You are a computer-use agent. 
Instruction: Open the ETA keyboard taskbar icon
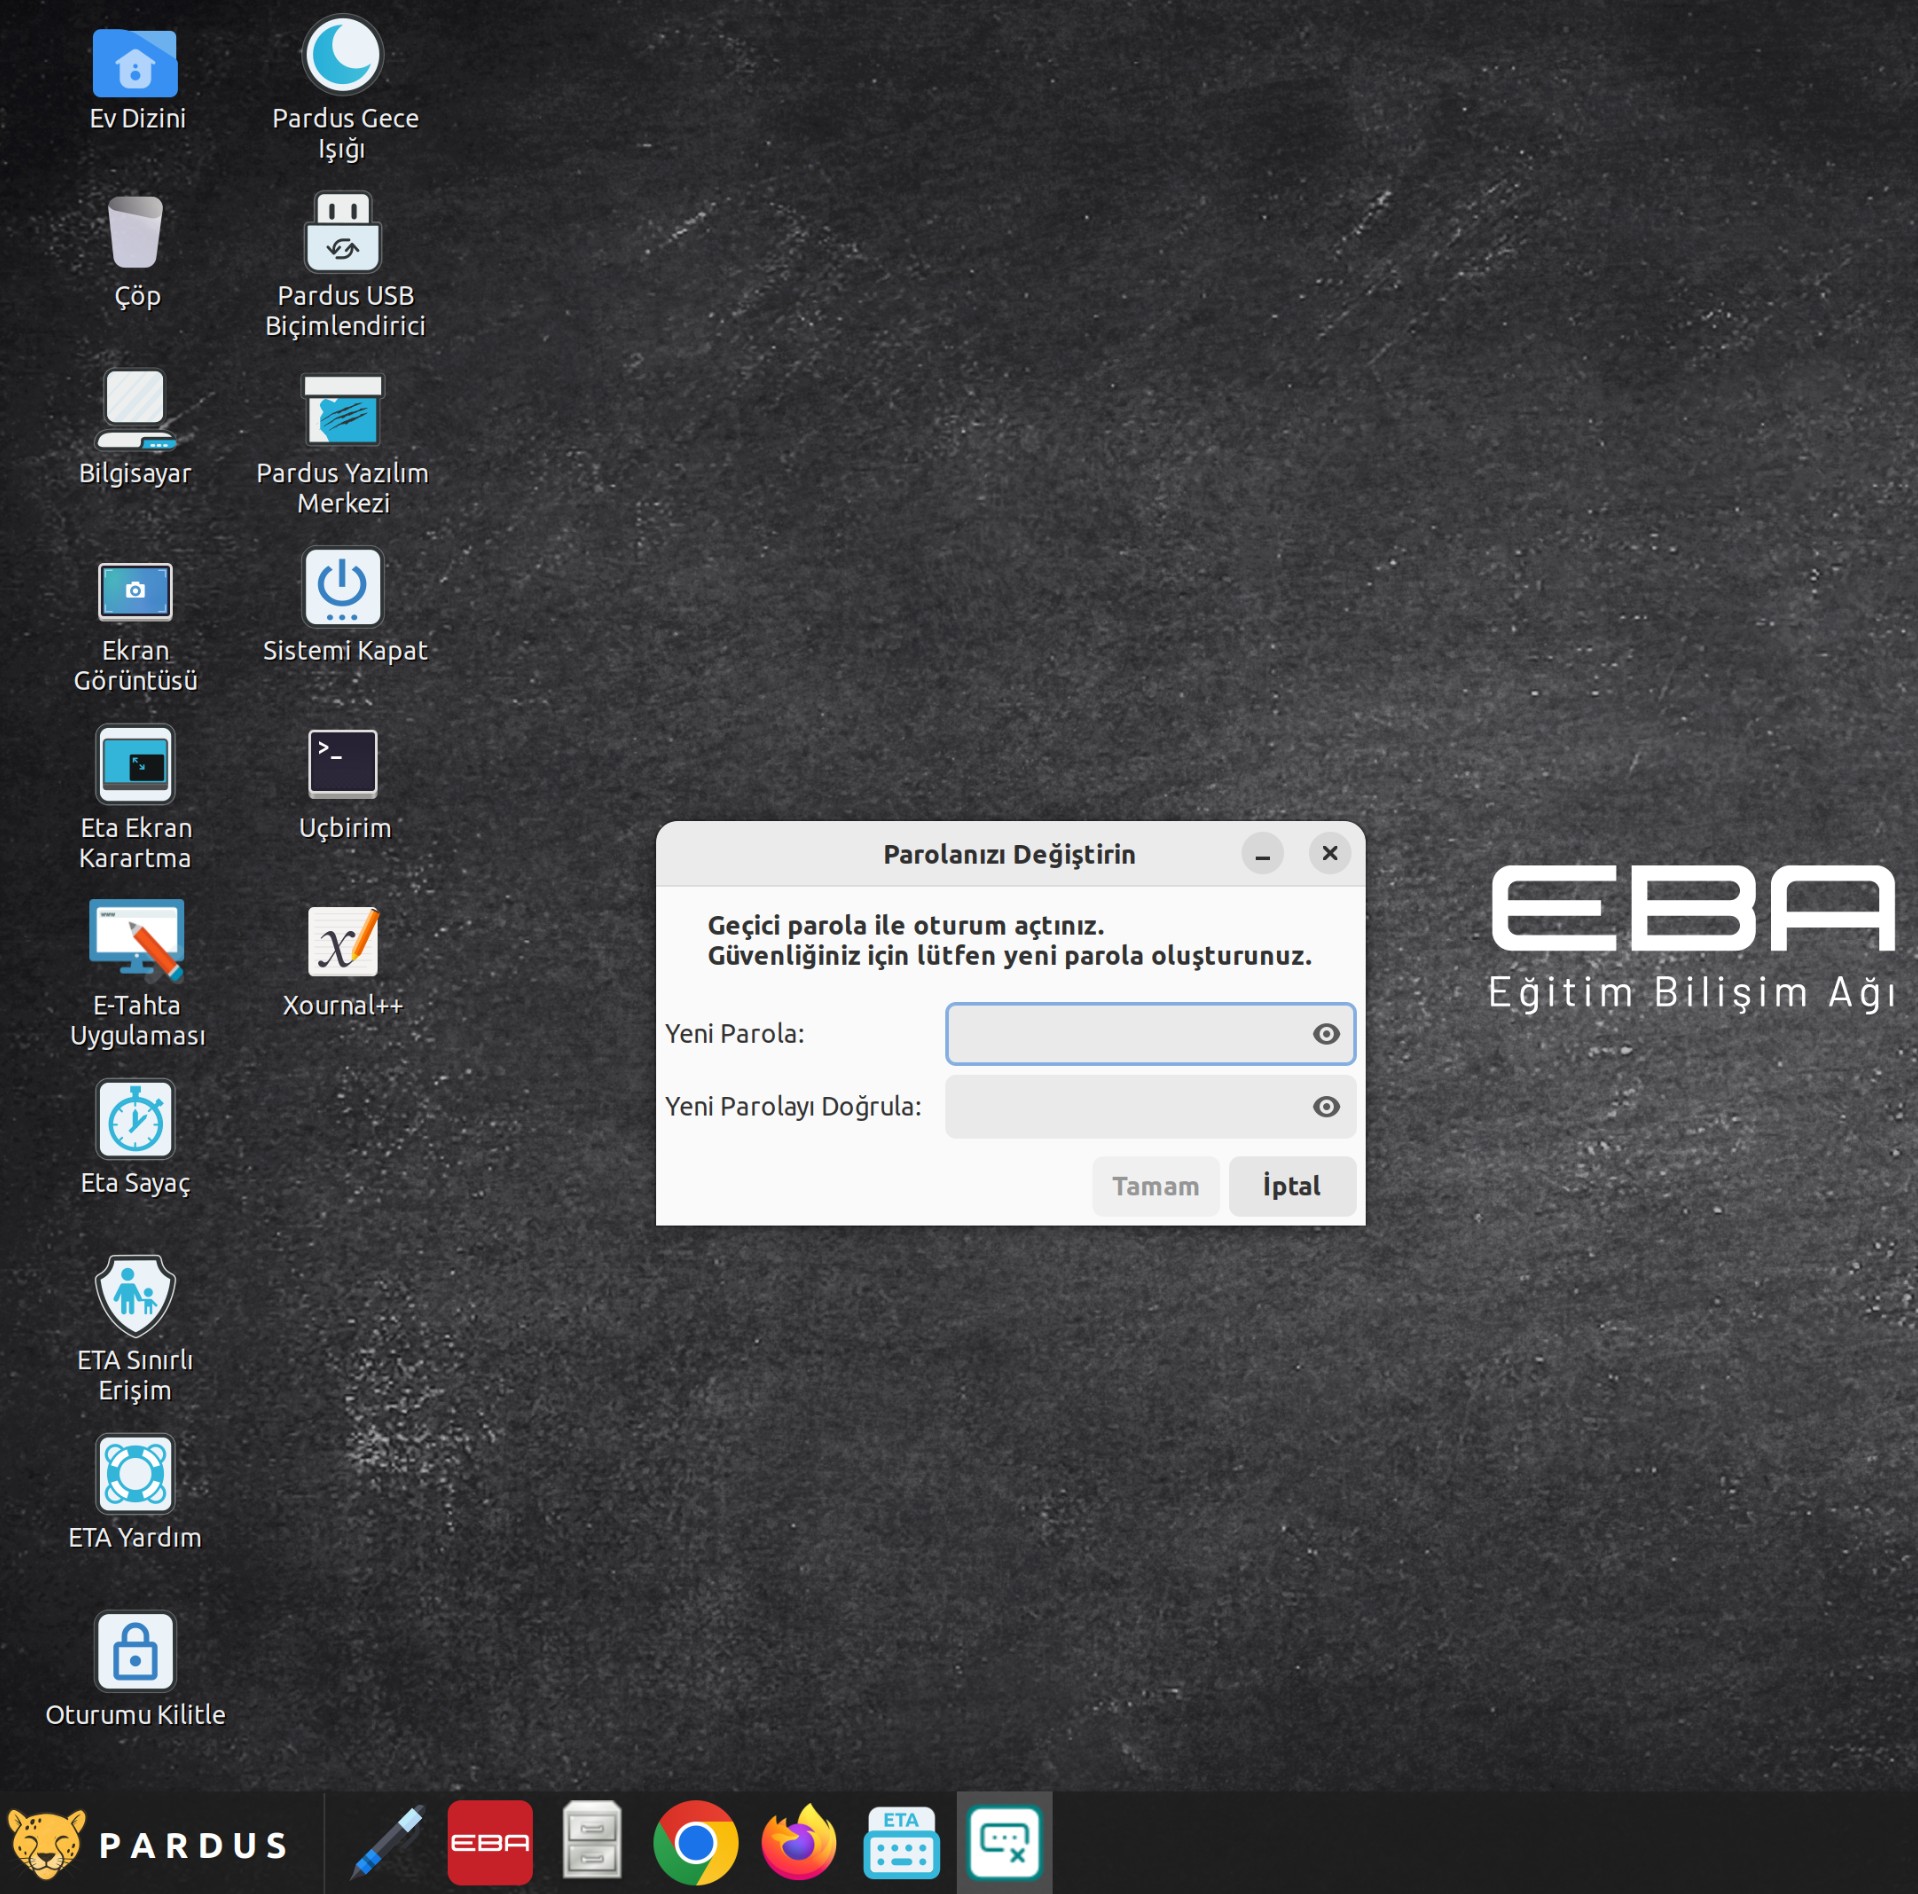click(901, 1842)
